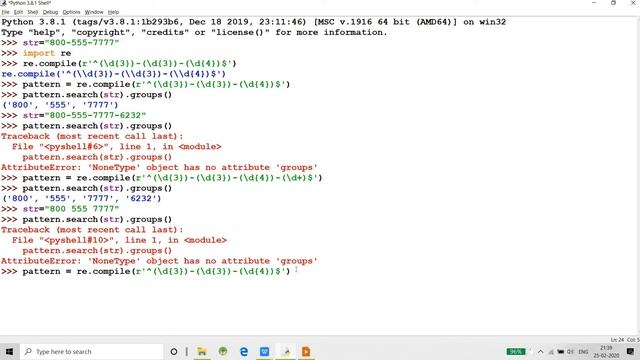Click the orange media player taskbar icon
Screen dimensions: 640x360
306,351
